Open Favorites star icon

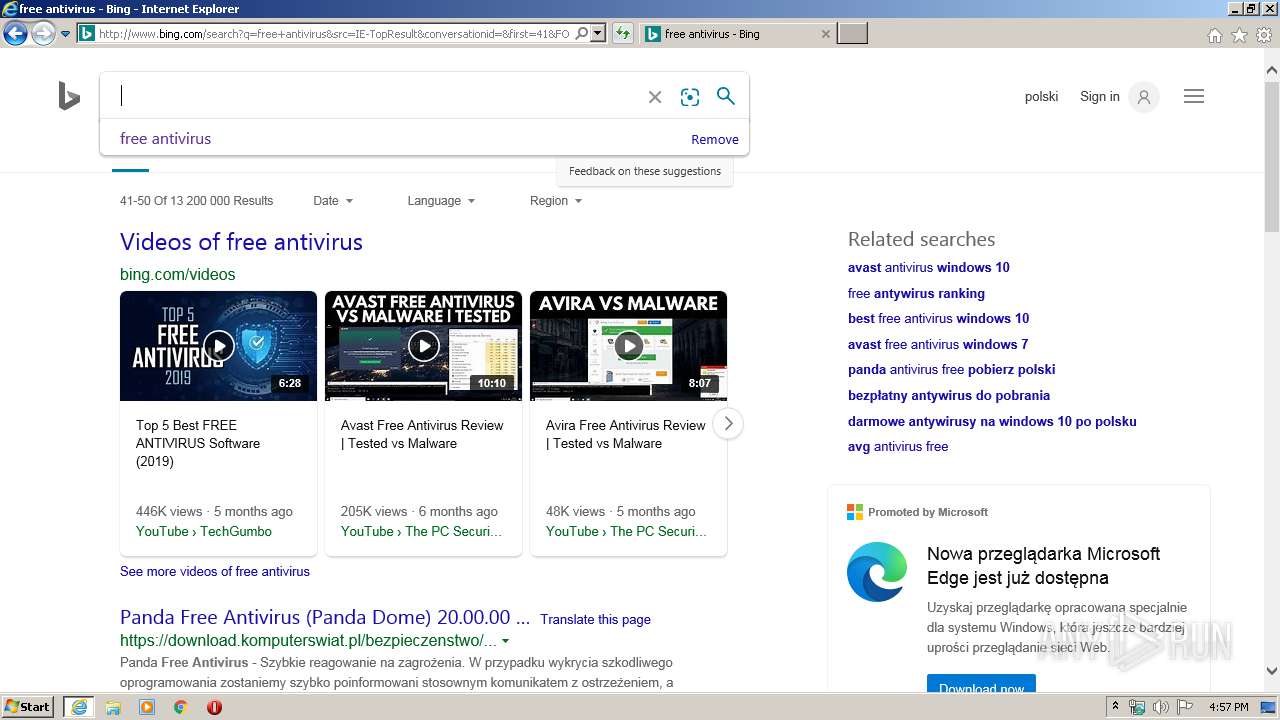click(1239, 35)
